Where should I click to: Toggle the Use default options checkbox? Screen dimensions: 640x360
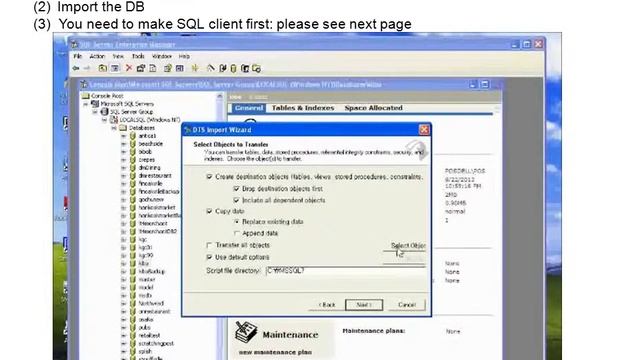click(209, 257)
